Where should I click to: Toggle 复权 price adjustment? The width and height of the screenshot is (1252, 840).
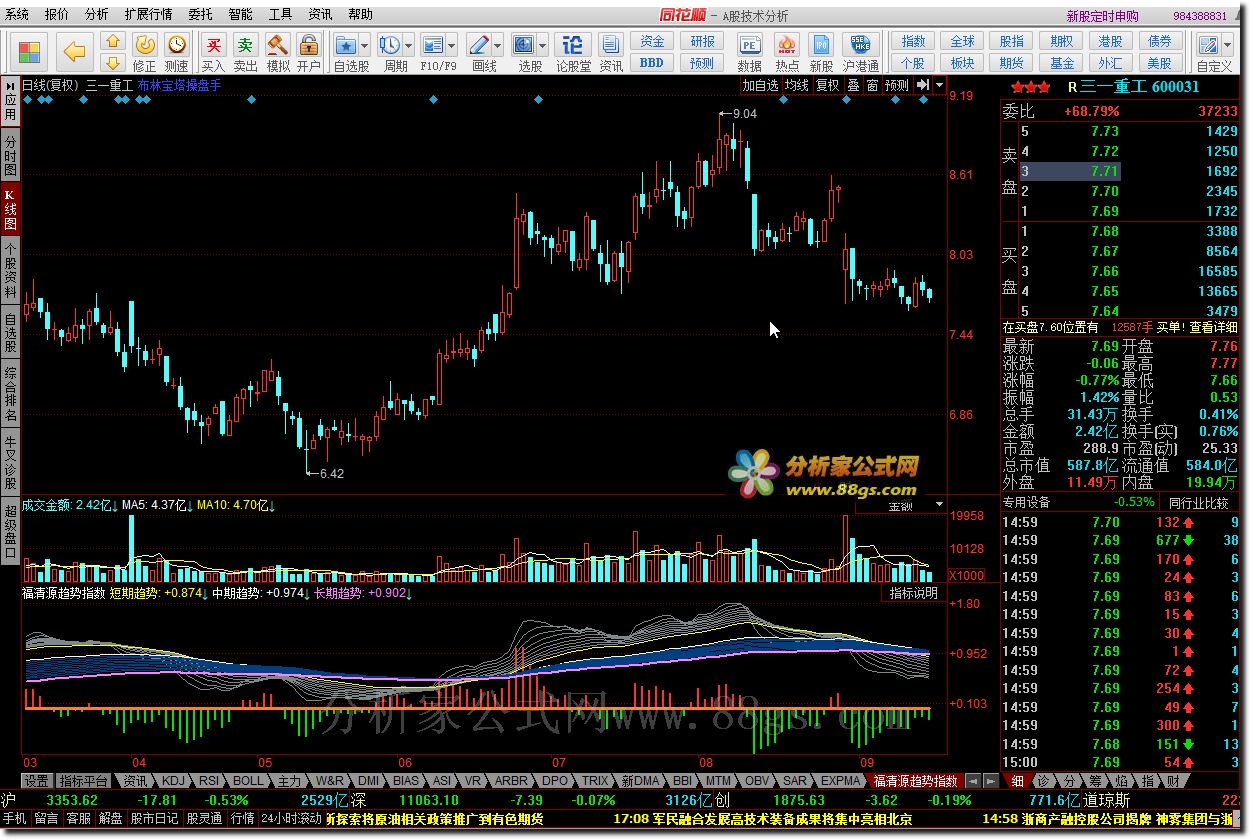(828, 85)
